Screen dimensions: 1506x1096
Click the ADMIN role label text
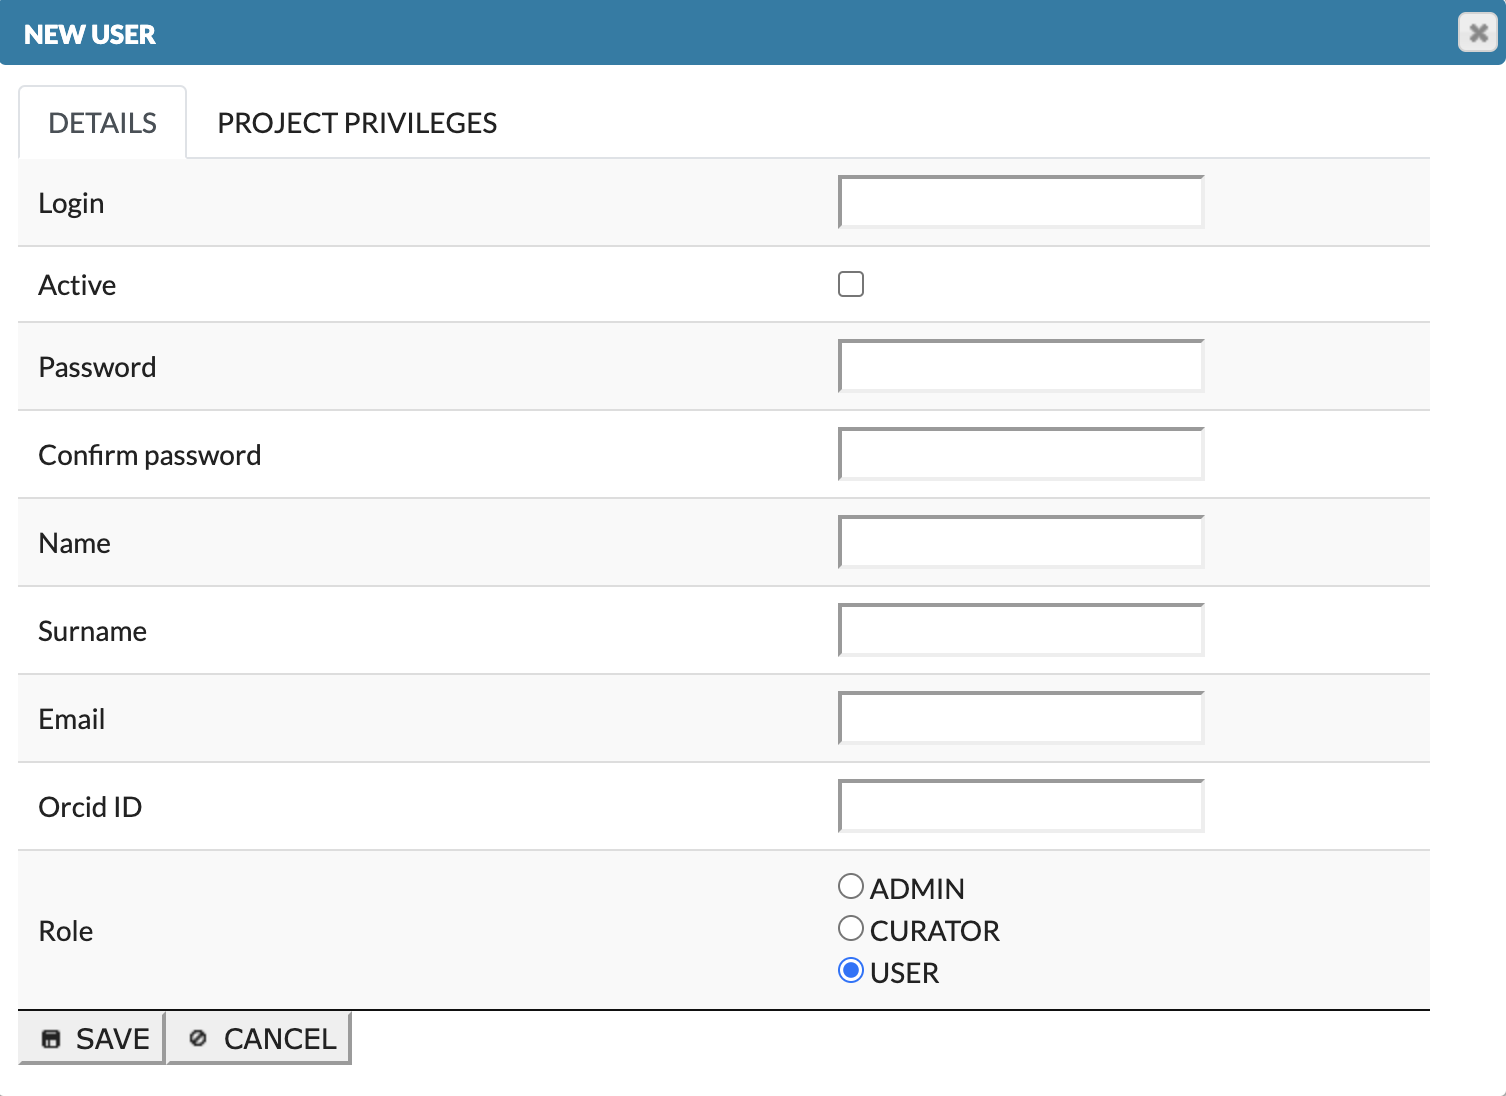(917, 889)
